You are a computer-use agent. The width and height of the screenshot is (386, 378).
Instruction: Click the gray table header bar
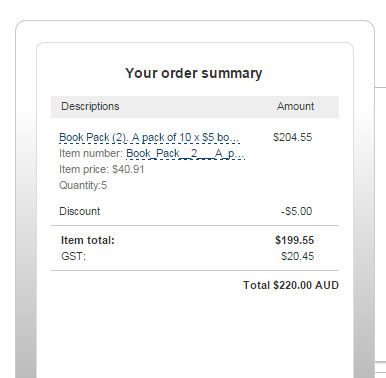(195, 107)
